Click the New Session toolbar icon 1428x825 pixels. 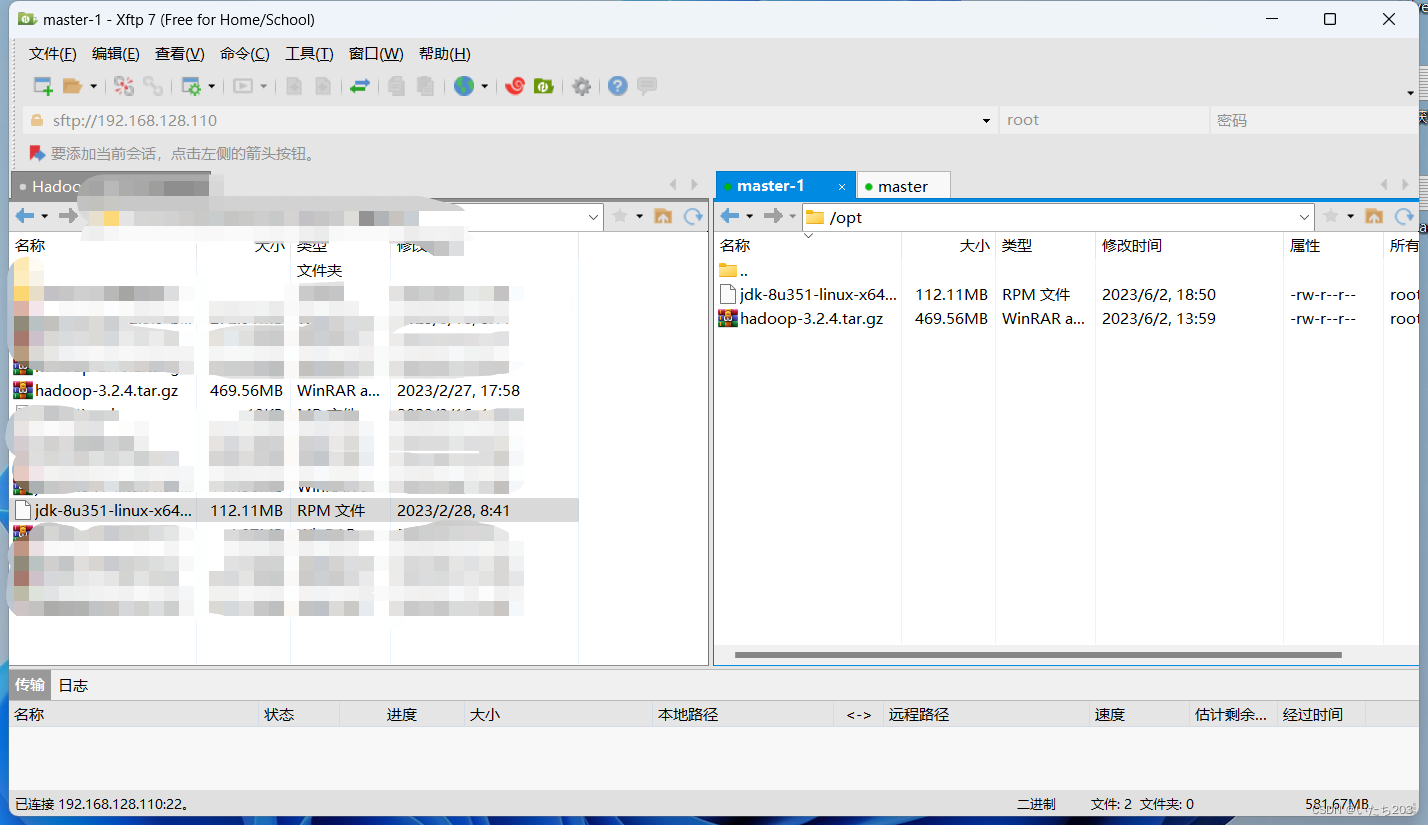tap(43, 86)
